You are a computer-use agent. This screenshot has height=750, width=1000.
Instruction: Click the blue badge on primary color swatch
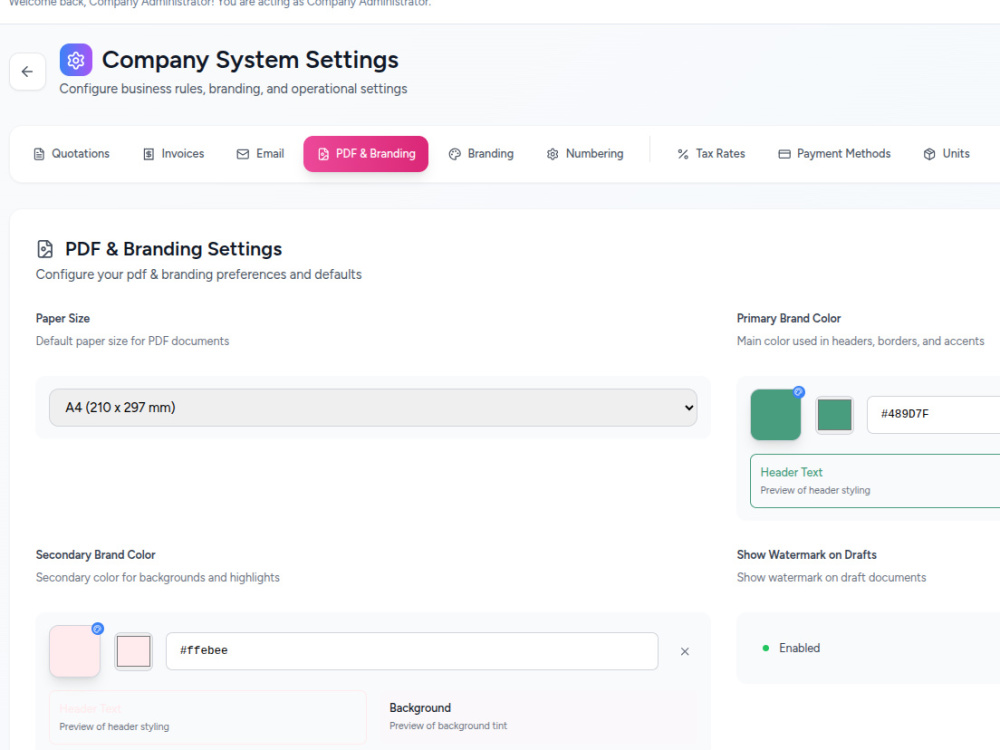[x=798, y=392]
